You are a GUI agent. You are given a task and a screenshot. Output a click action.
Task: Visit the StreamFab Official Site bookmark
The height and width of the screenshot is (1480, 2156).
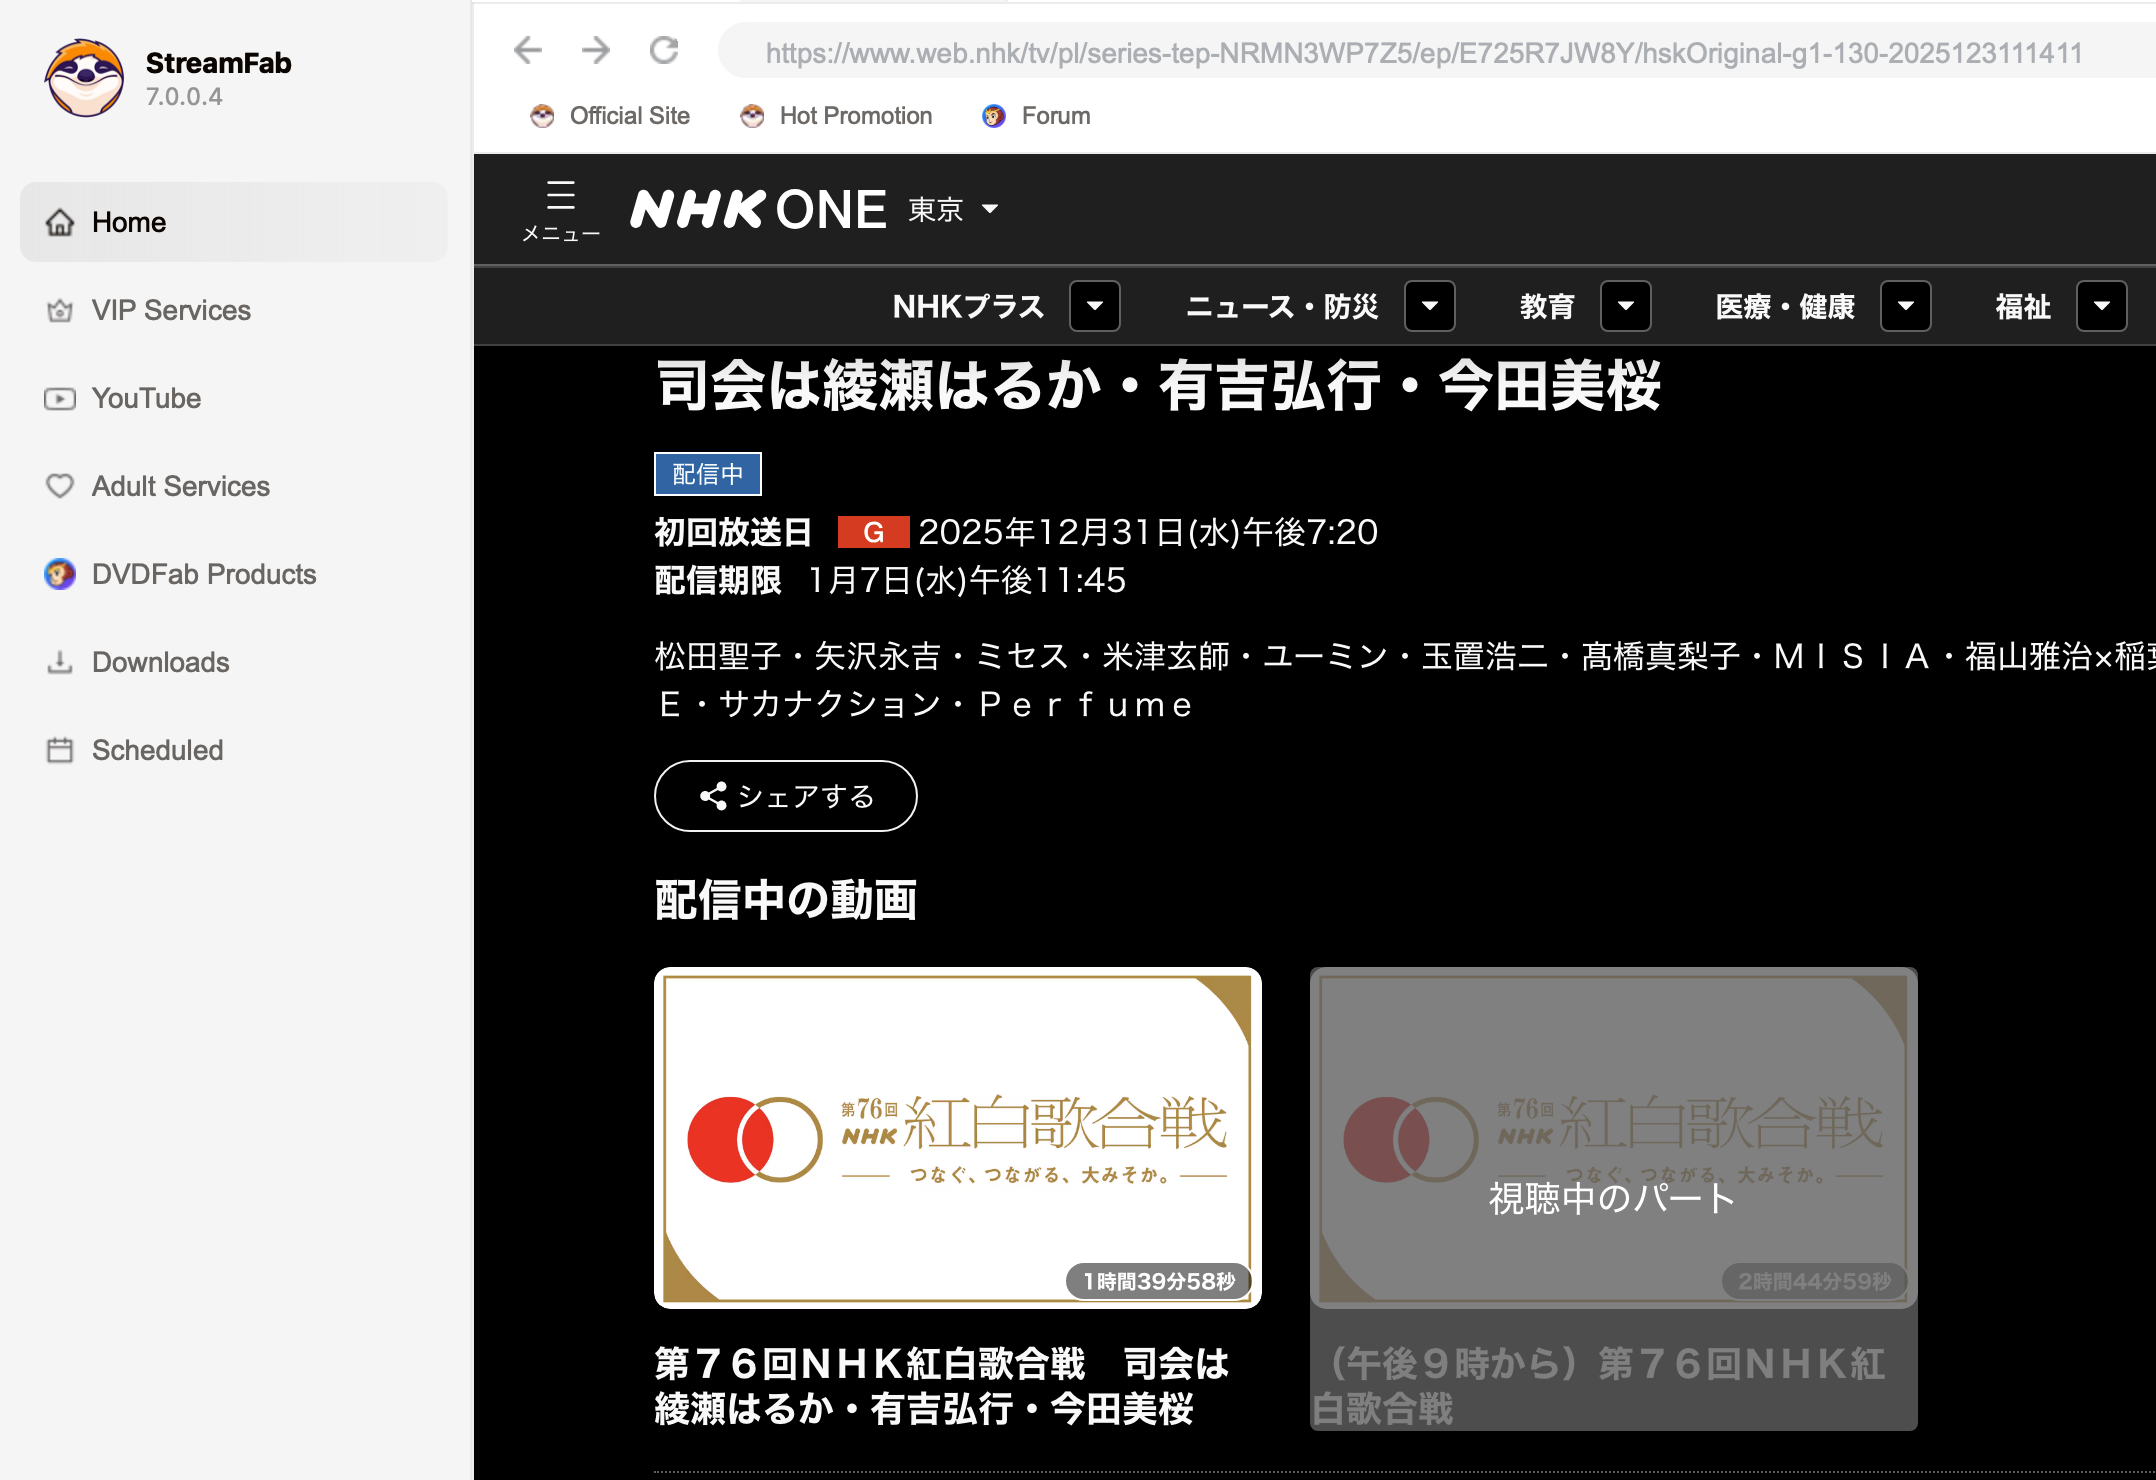(610, 115)
